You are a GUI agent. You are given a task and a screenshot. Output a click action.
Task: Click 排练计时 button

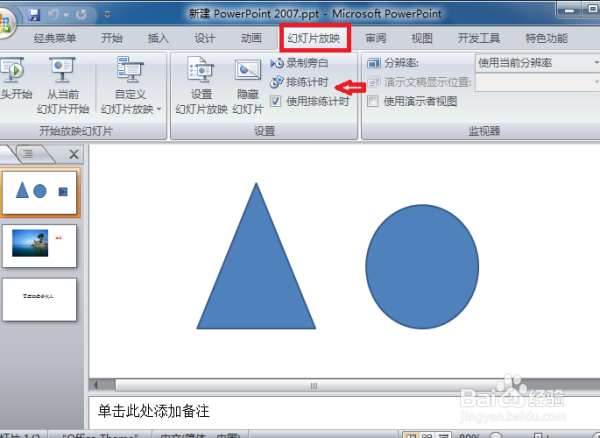299,82
